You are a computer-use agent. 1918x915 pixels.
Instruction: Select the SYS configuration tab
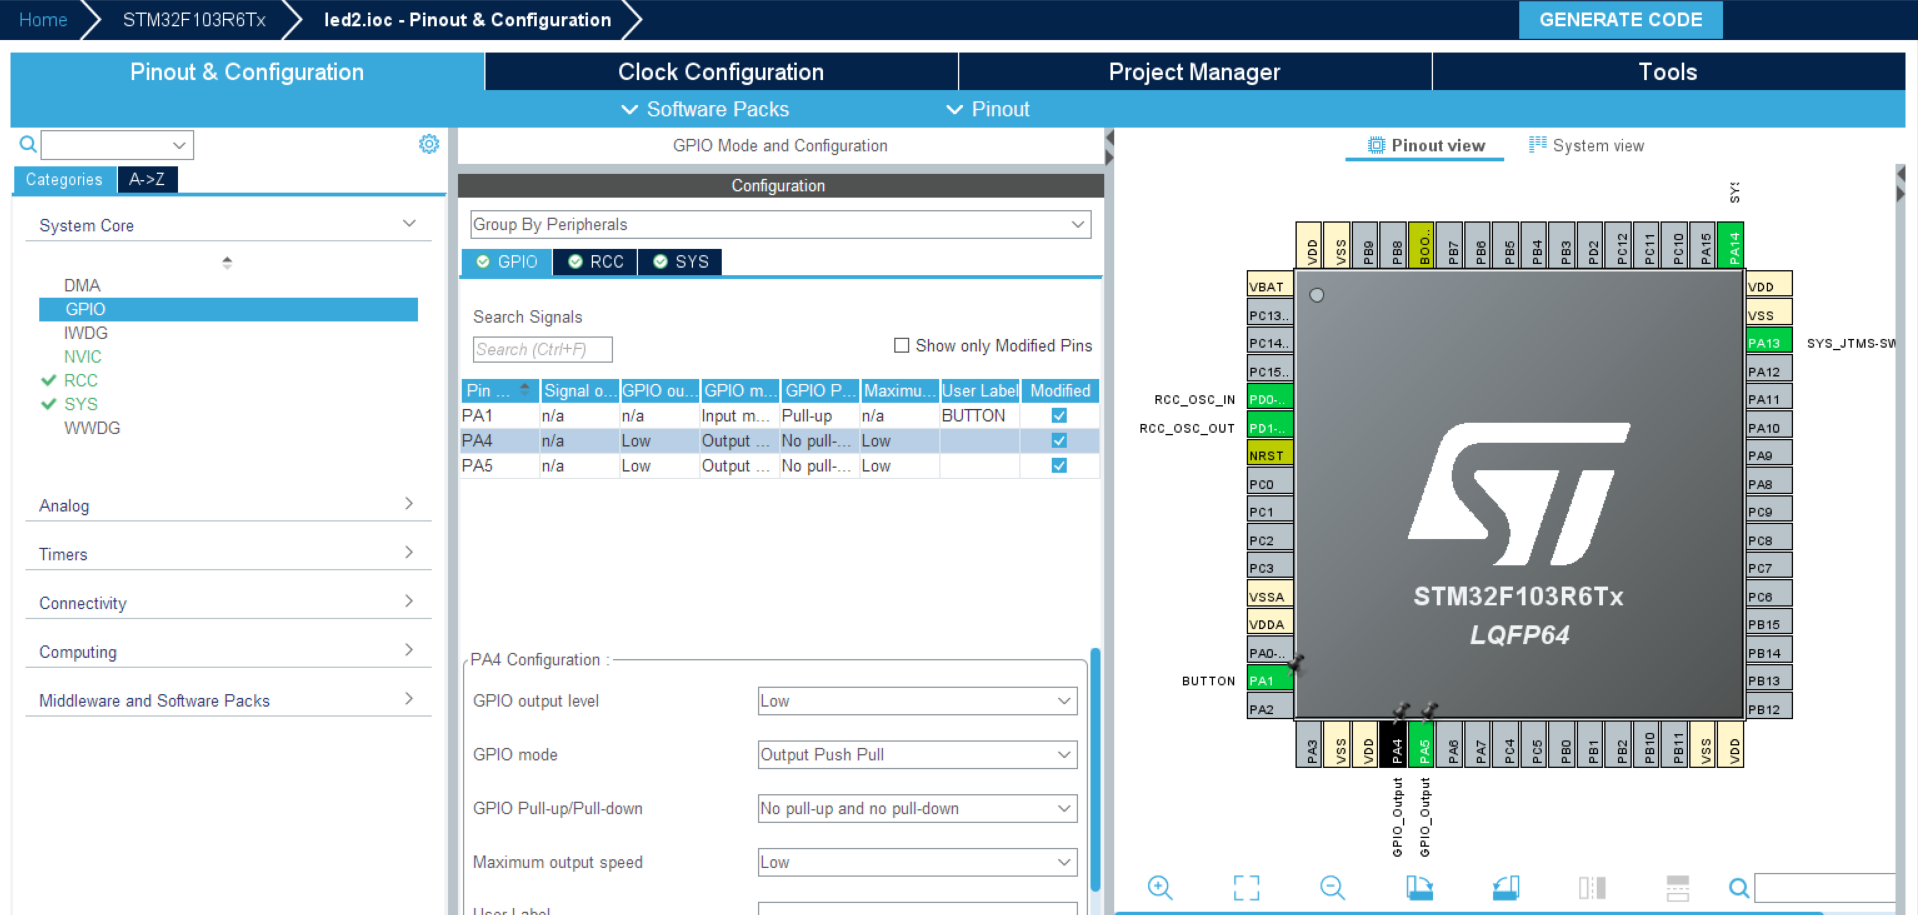point(681,261)
